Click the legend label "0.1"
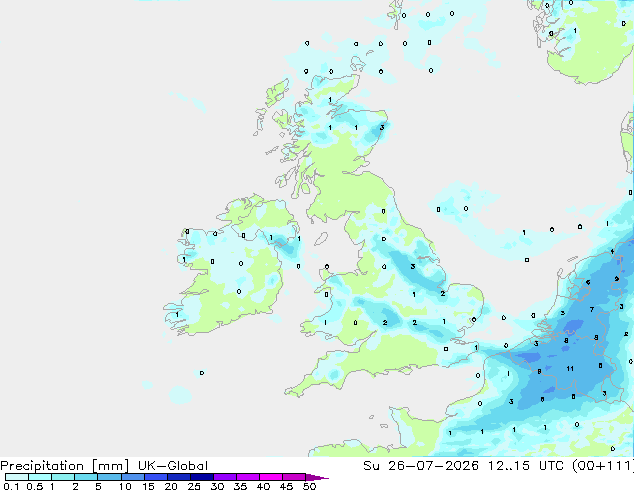 tap(11, 486)
